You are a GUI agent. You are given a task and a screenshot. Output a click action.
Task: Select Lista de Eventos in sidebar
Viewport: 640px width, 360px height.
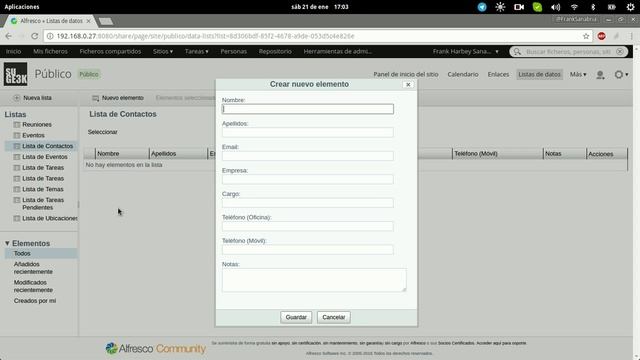(x=45, y=157)
